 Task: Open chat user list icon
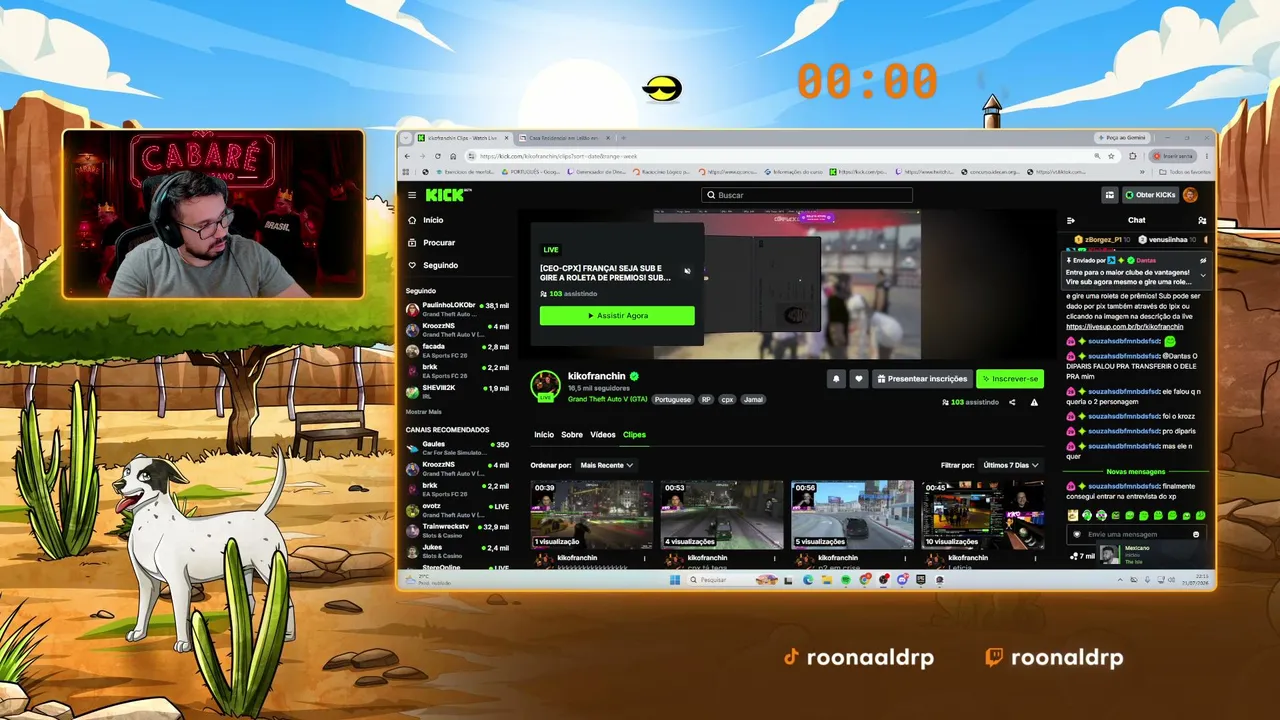pos(1202,220)
